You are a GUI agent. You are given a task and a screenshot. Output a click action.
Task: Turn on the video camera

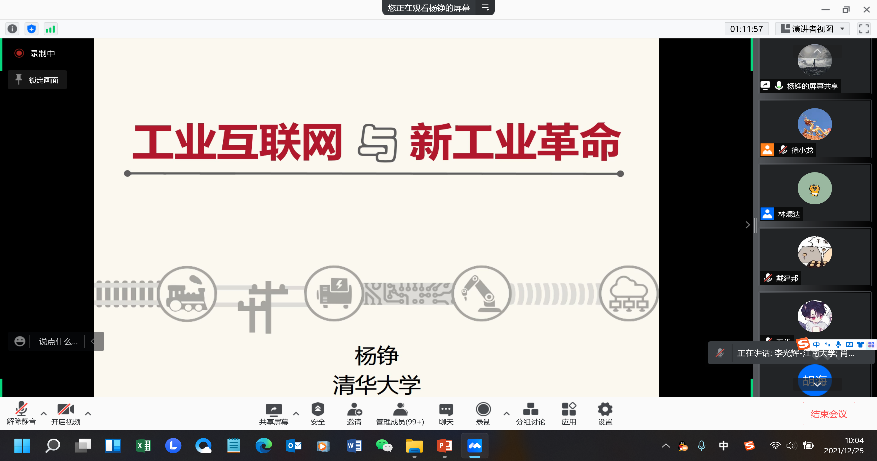[x=65, y=412]
